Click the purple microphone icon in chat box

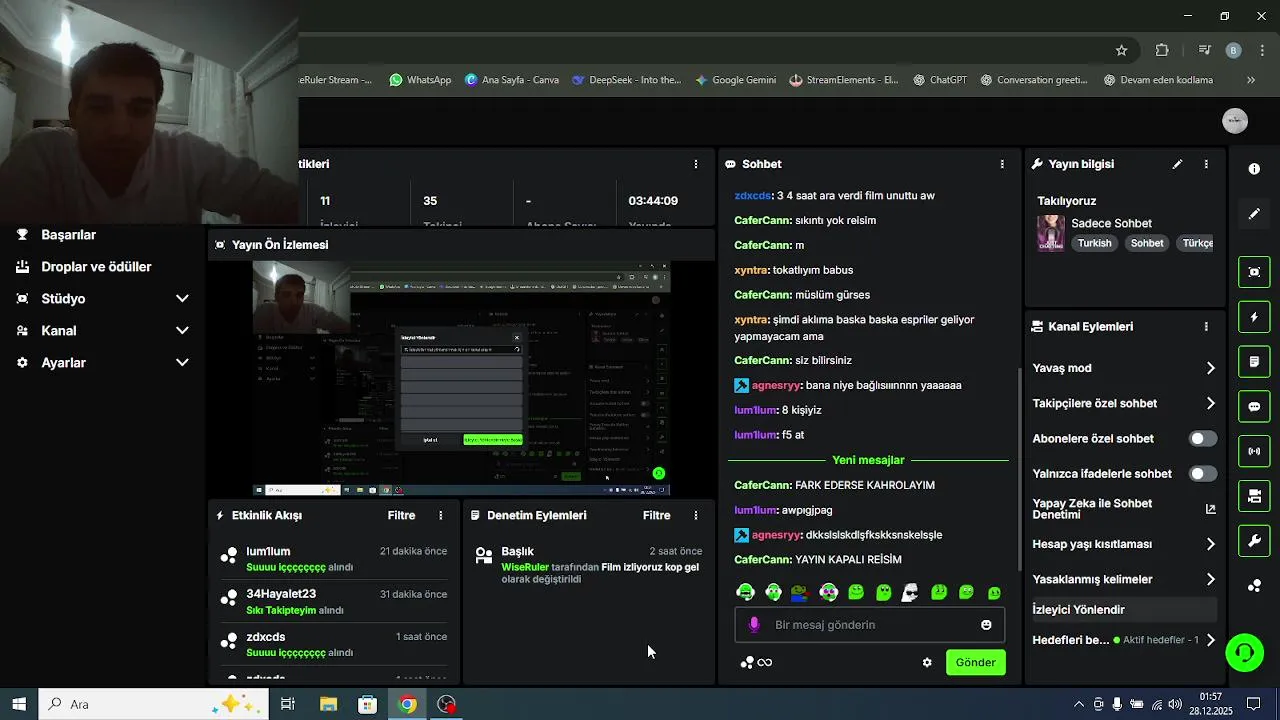point(754,625)
